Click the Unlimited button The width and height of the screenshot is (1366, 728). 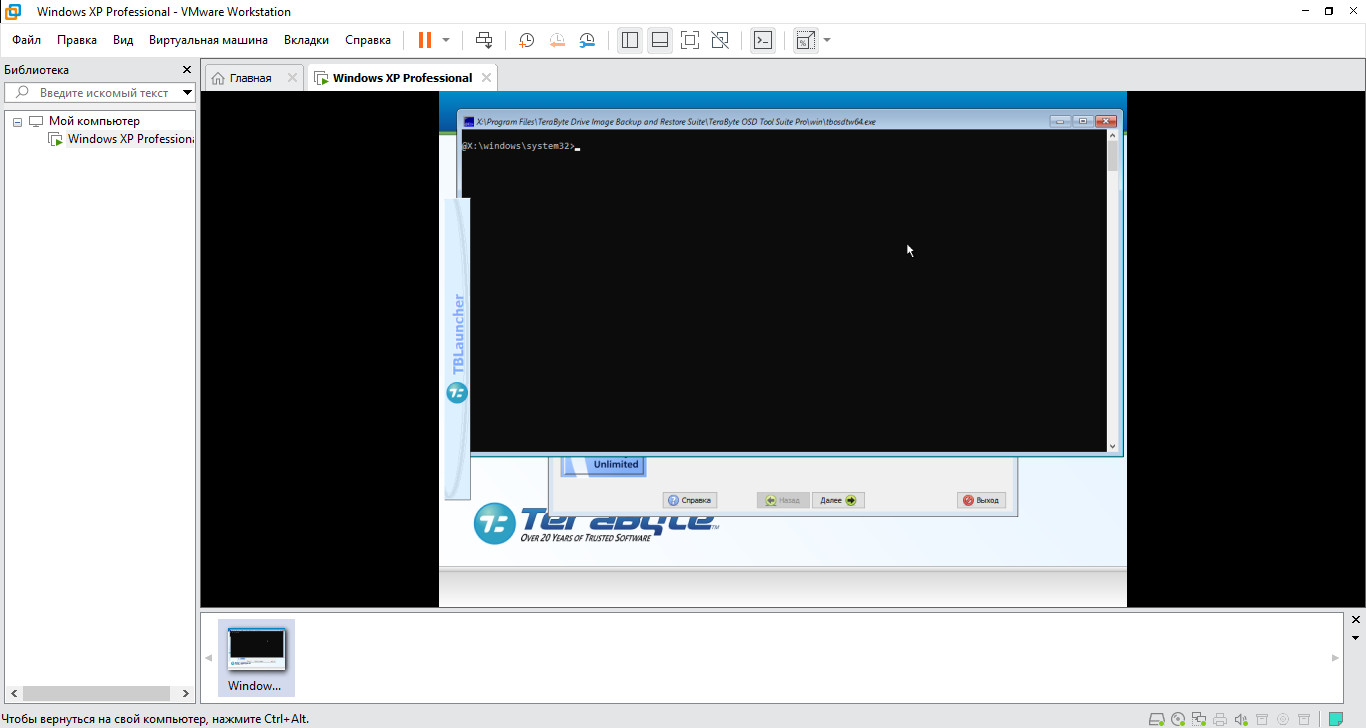(x=604, y=465)
